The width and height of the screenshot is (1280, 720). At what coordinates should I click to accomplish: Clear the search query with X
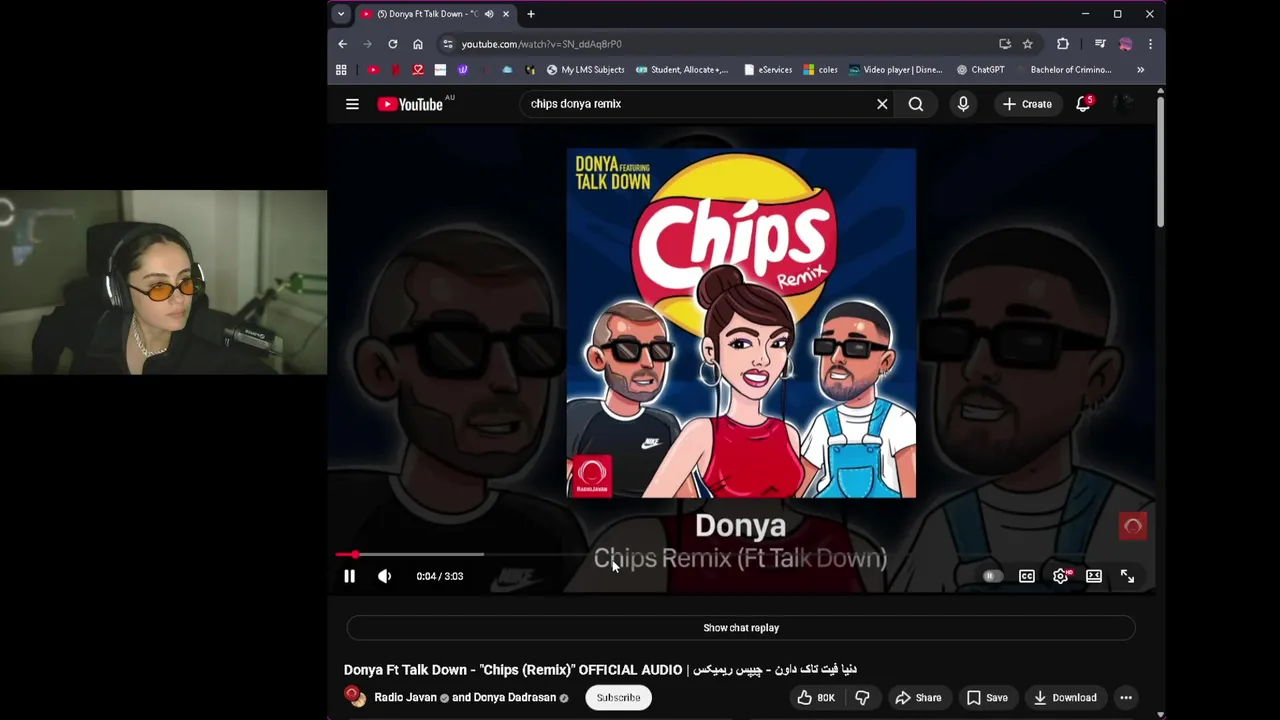point(882,104)
